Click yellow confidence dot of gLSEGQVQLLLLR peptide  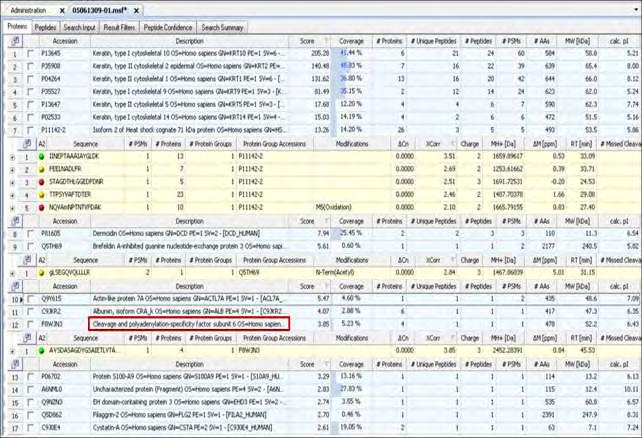coord(41,273)
